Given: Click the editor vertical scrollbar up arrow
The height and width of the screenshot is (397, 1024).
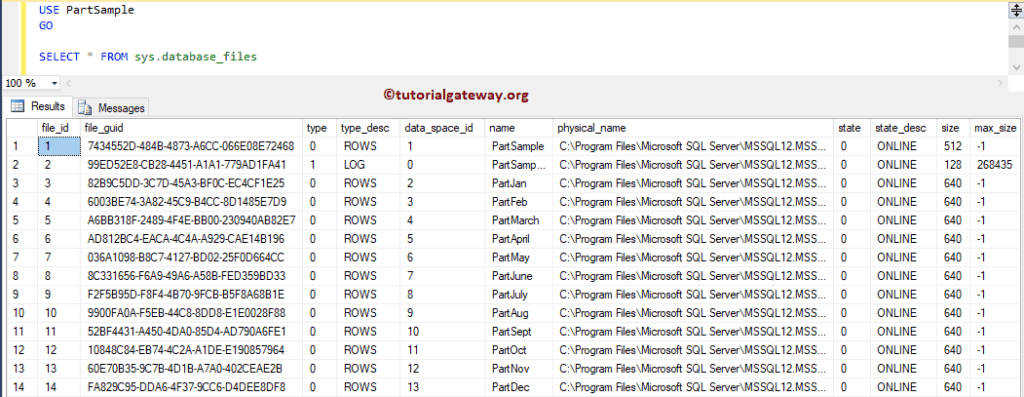Looking at the screenshot, I should click(1016, 27).
